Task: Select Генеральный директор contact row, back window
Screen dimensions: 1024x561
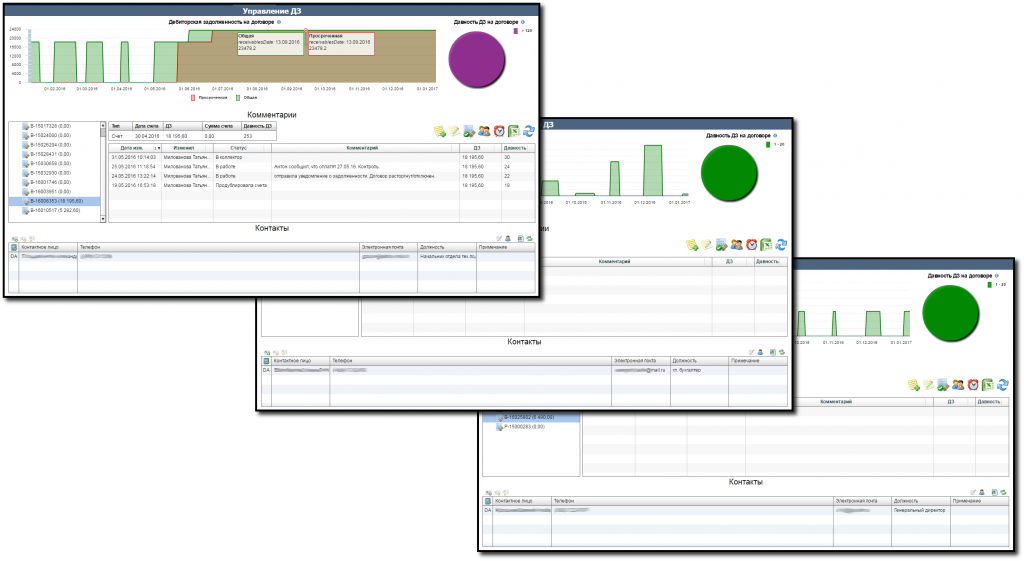Action: [746, 510]
